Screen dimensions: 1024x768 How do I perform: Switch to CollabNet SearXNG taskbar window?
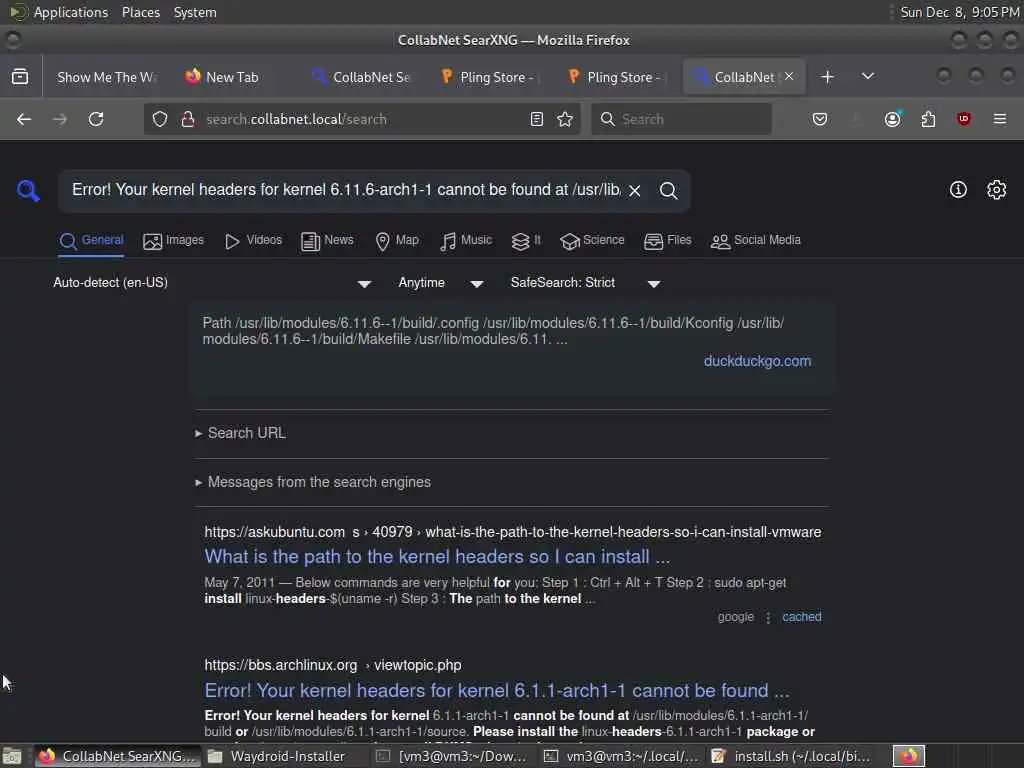(118, 756)
